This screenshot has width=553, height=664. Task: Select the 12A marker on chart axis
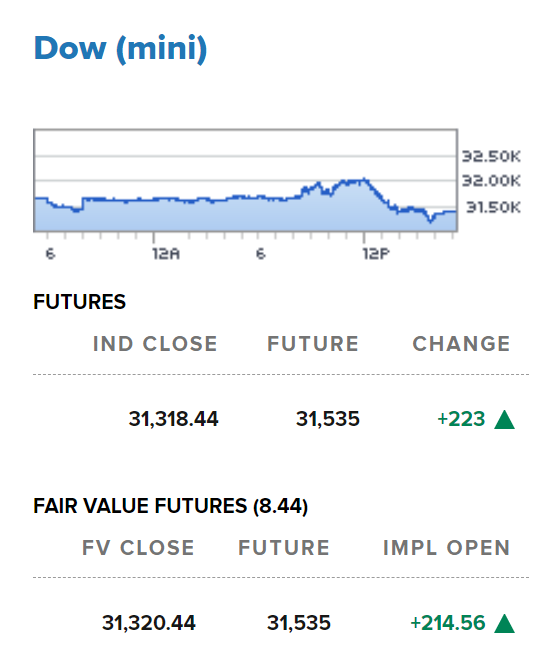pos(166,254)
